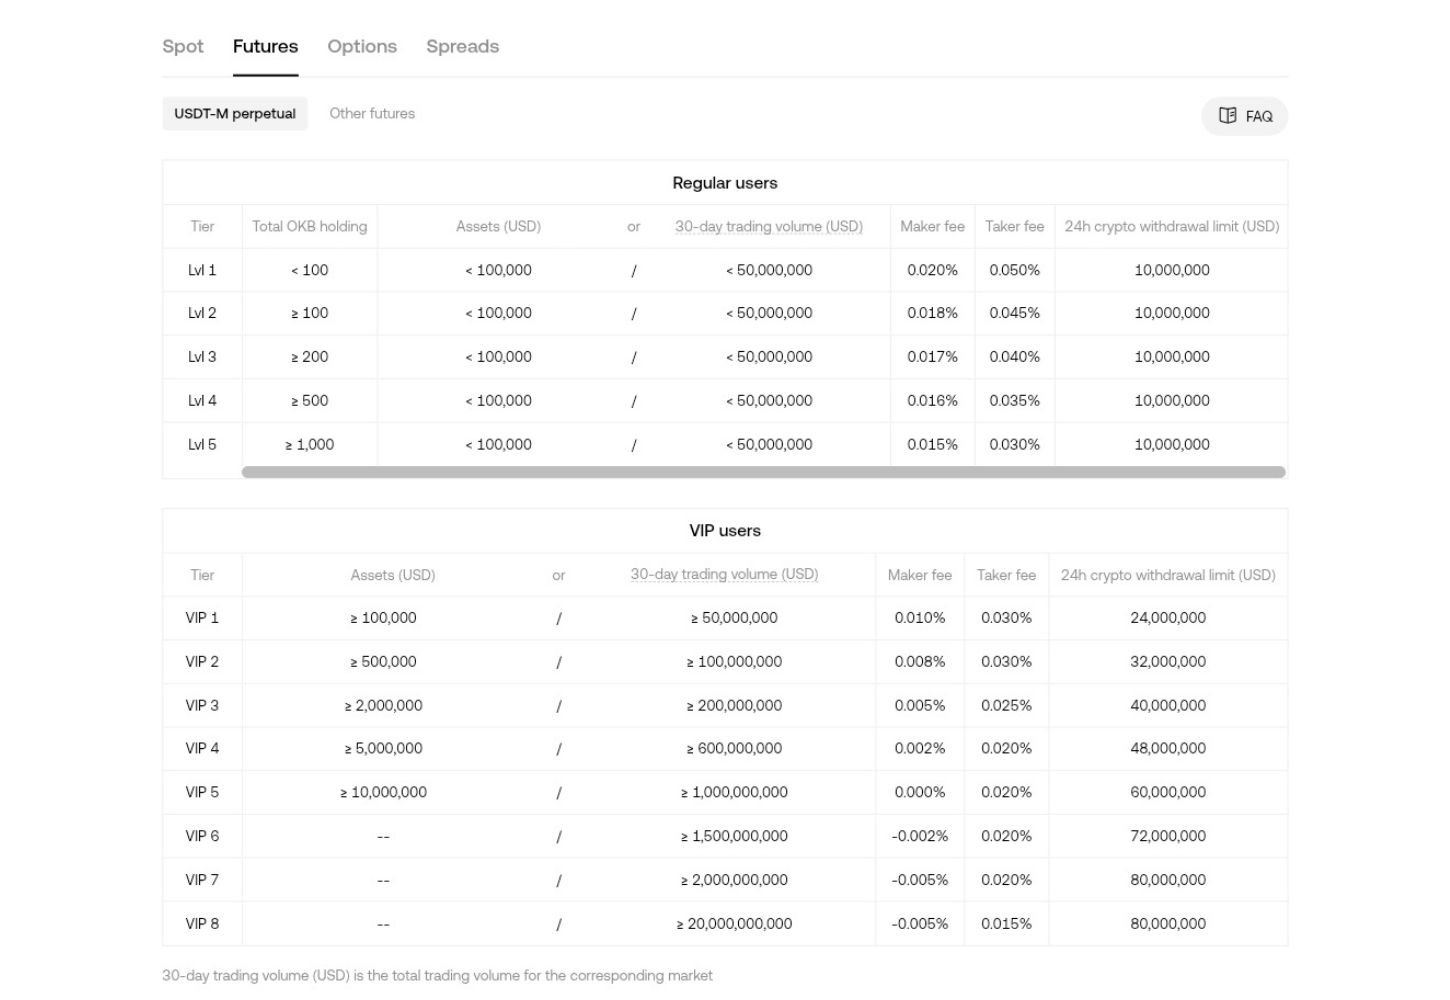This screenshot has width=1450, height=1000.
Task: Select the Lvl 5 tier cell
Action: coord(202,445)
